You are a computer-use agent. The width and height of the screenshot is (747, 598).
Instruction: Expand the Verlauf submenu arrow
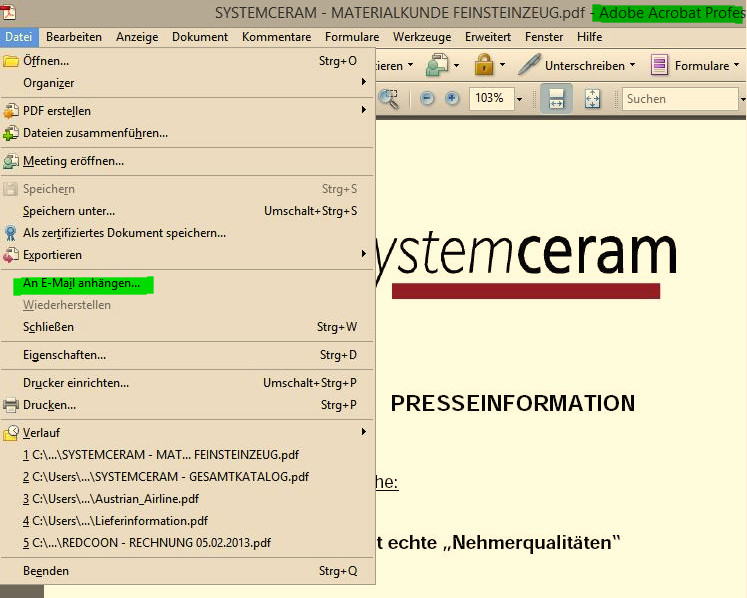pyautogui.click(x=363, y=432)
